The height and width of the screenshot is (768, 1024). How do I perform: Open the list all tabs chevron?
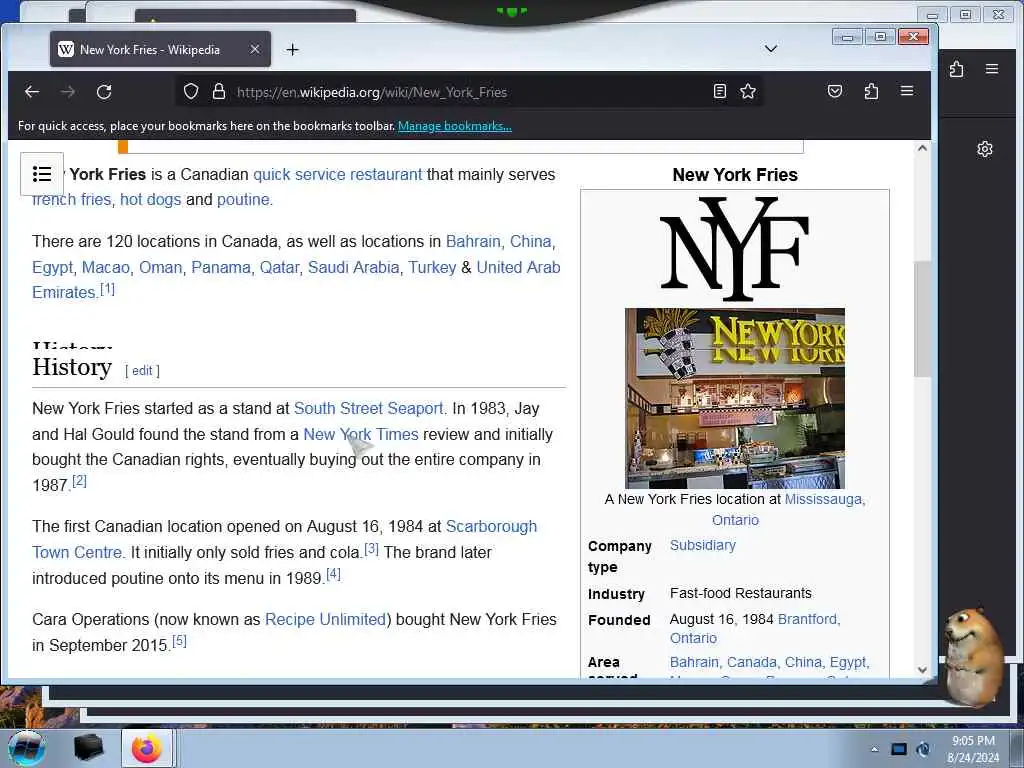[x=771, y=49]
